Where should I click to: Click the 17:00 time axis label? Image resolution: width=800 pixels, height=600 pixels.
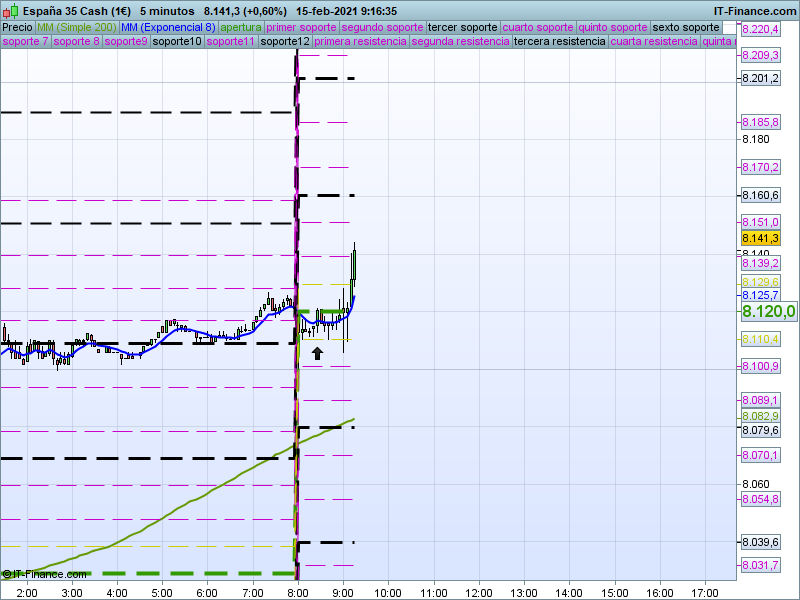[x=705, y=593]
